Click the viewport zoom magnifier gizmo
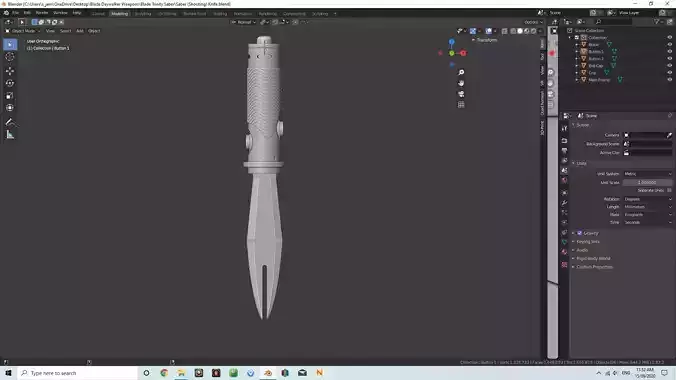676x380 pixels. [461, 72]
